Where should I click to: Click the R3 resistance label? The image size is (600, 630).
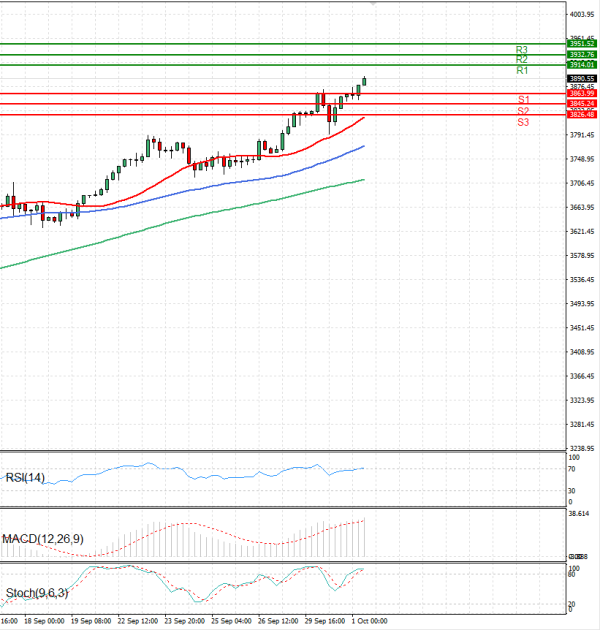pos(522,49)
